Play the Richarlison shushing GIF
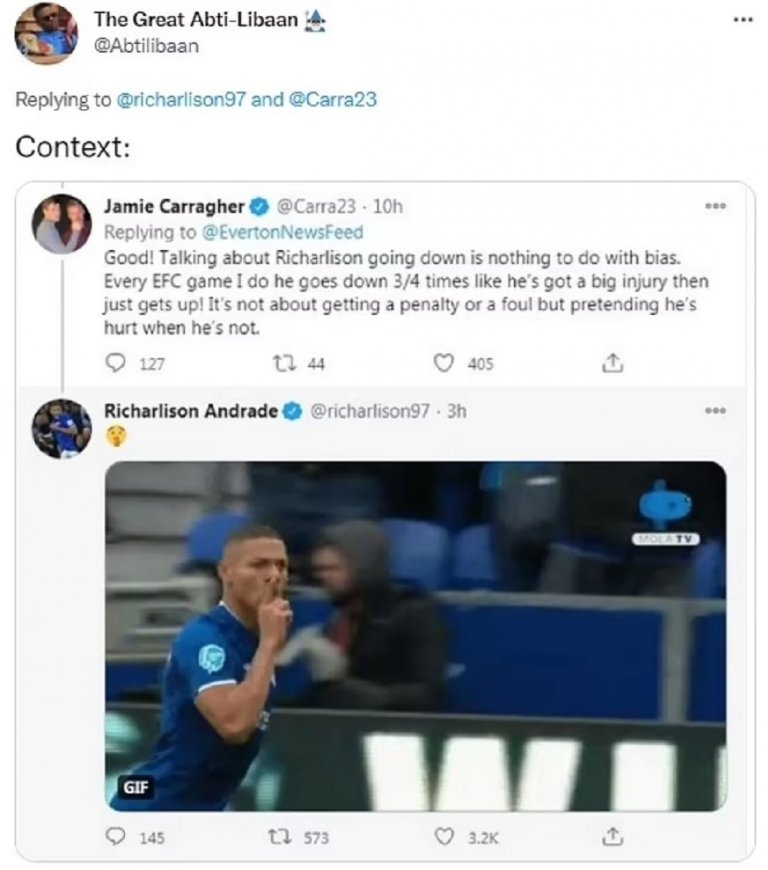The height and width of the screenshot is (870, 768). point(415,635)
